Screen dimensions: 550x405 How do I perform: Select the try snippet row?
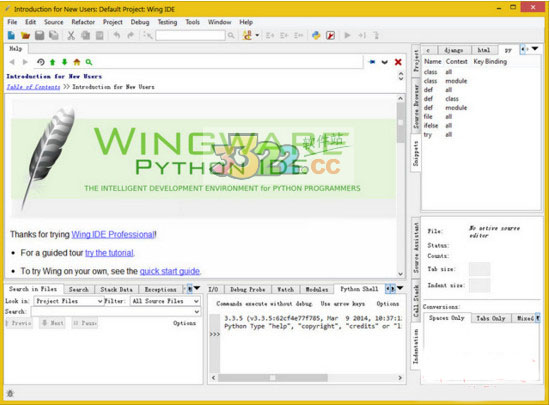coord(481,135)
